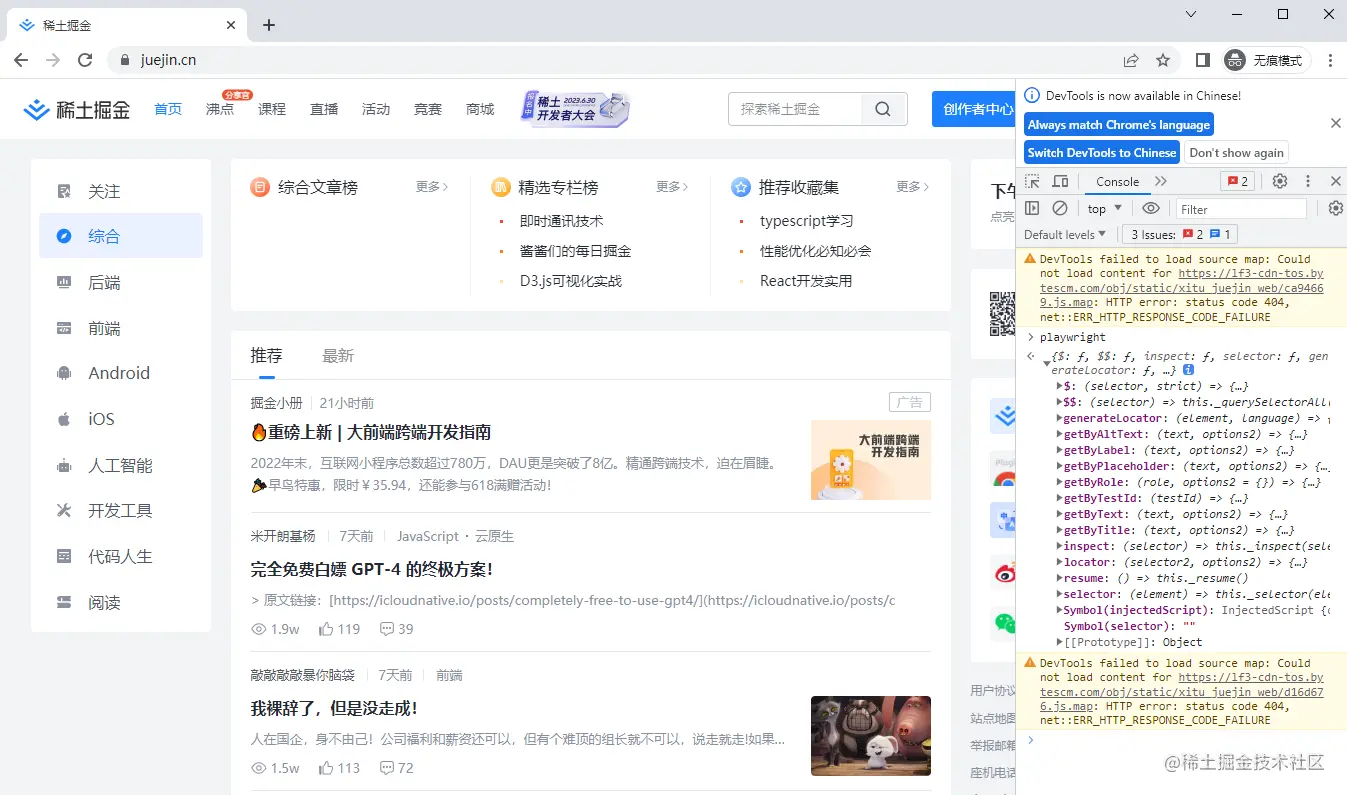Open comments on the 我裸辞了 article

[396, 768]
